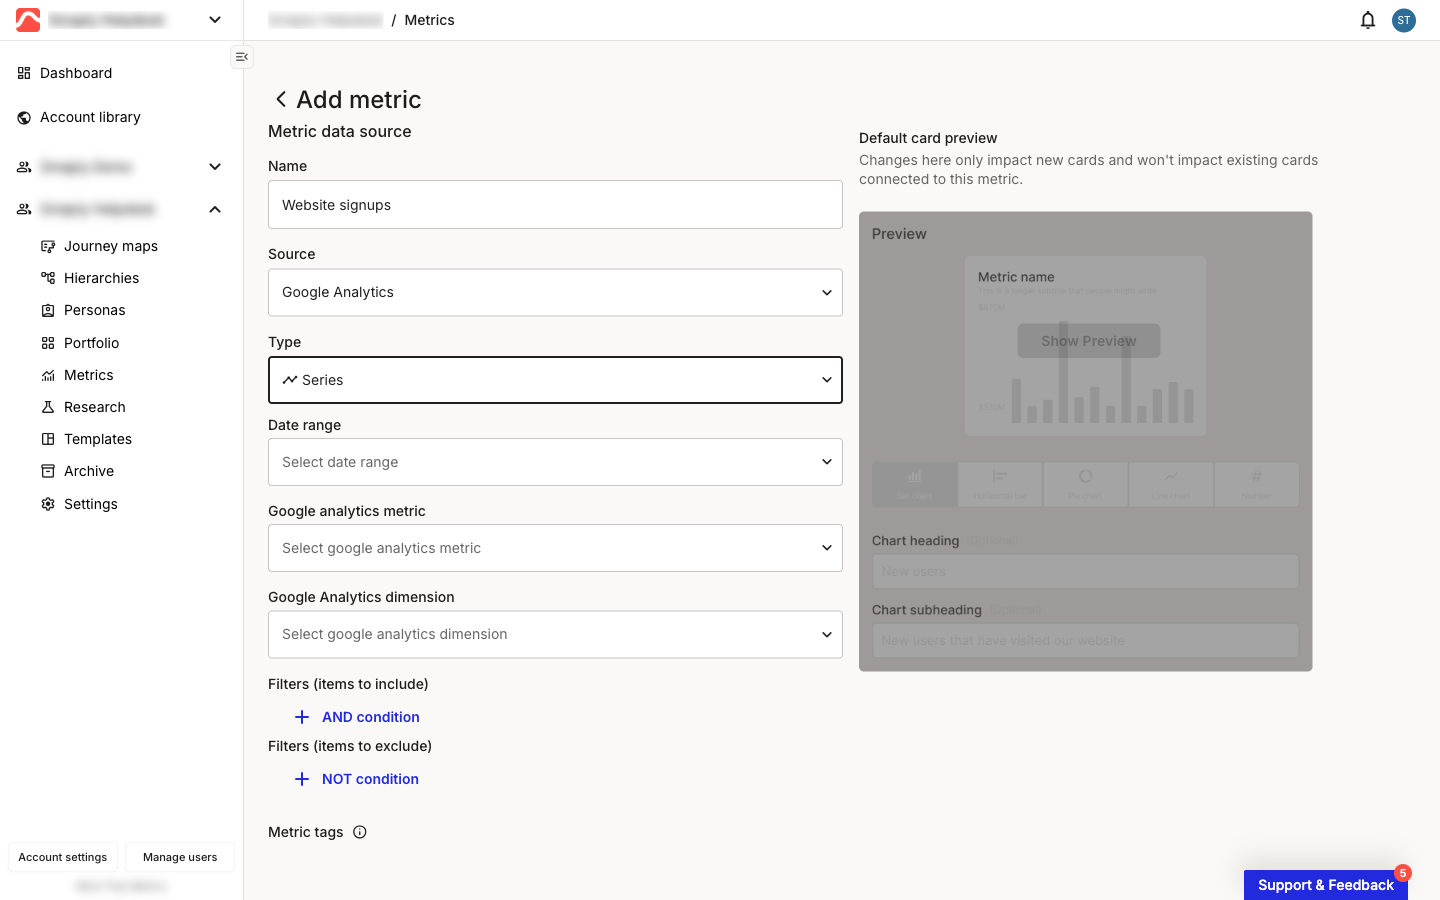Click the Account library globe icon
The image size is (1440, 900).
(24, 117)
